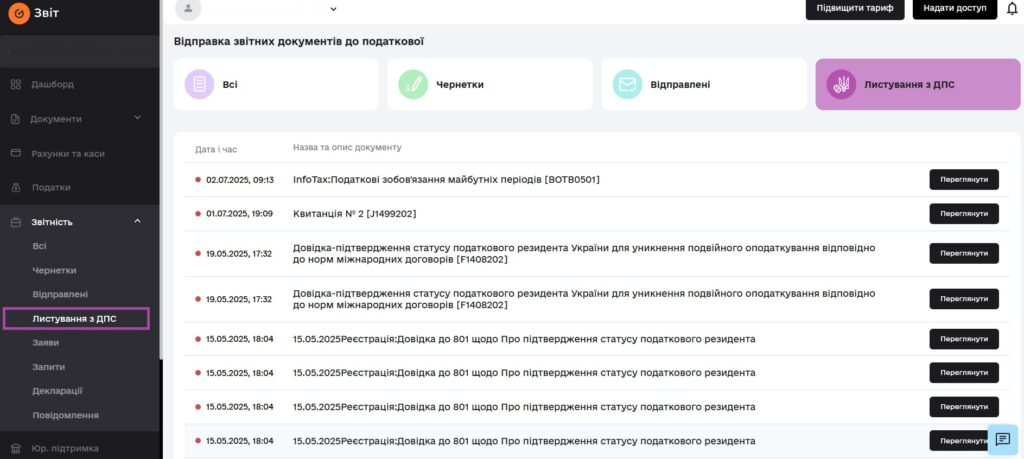
Task: Open Заяви in the sidebar
Action: pyautogui.click(x=46, y=343)
